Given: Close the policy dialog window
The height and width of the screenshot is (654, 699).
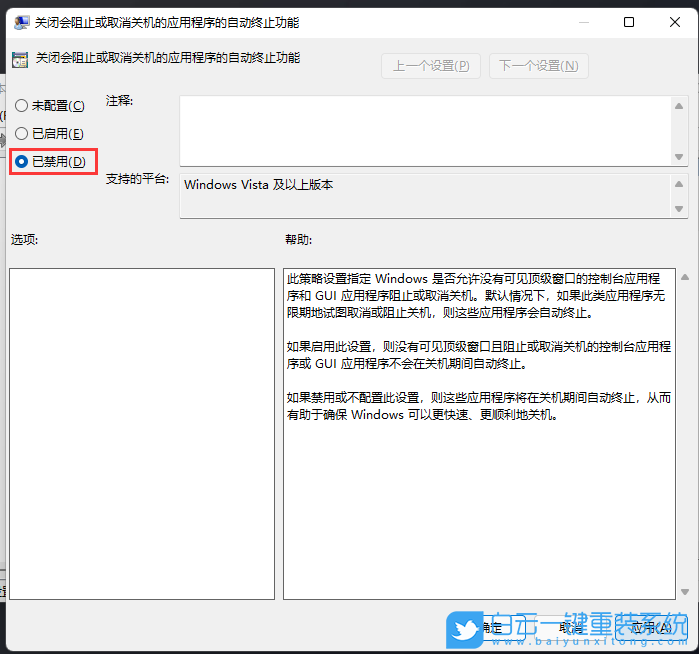Looking at the screenshot, I should (x=675, y=22).
